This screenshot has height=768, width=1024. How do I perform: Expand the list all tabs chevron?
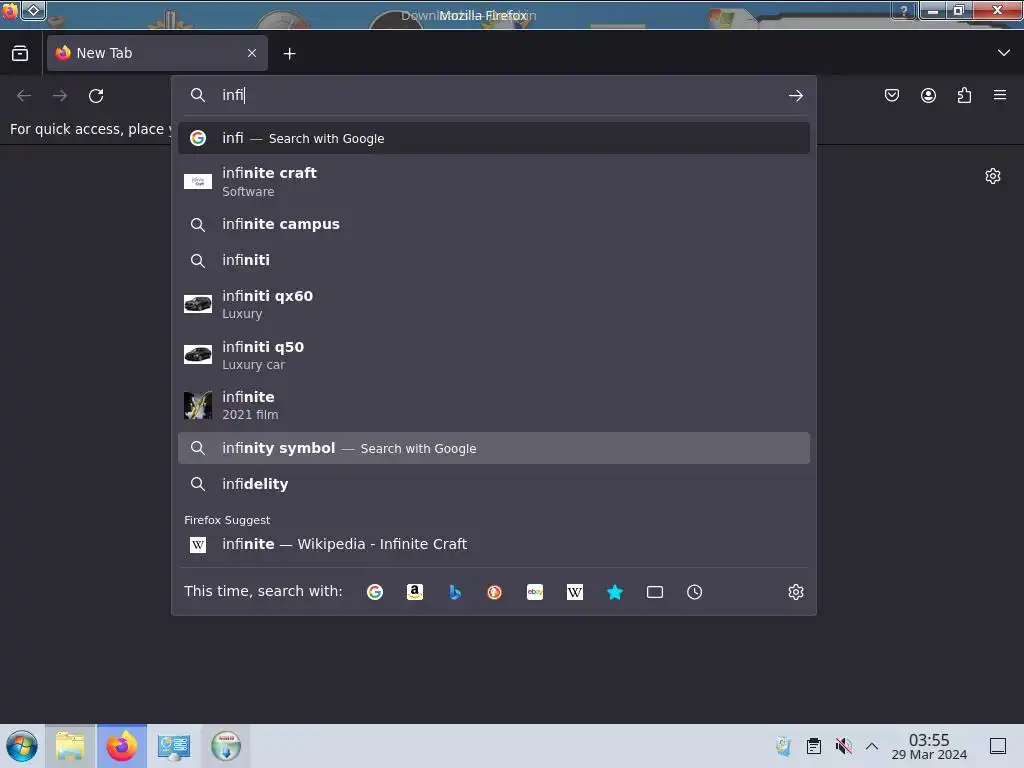1004,53
